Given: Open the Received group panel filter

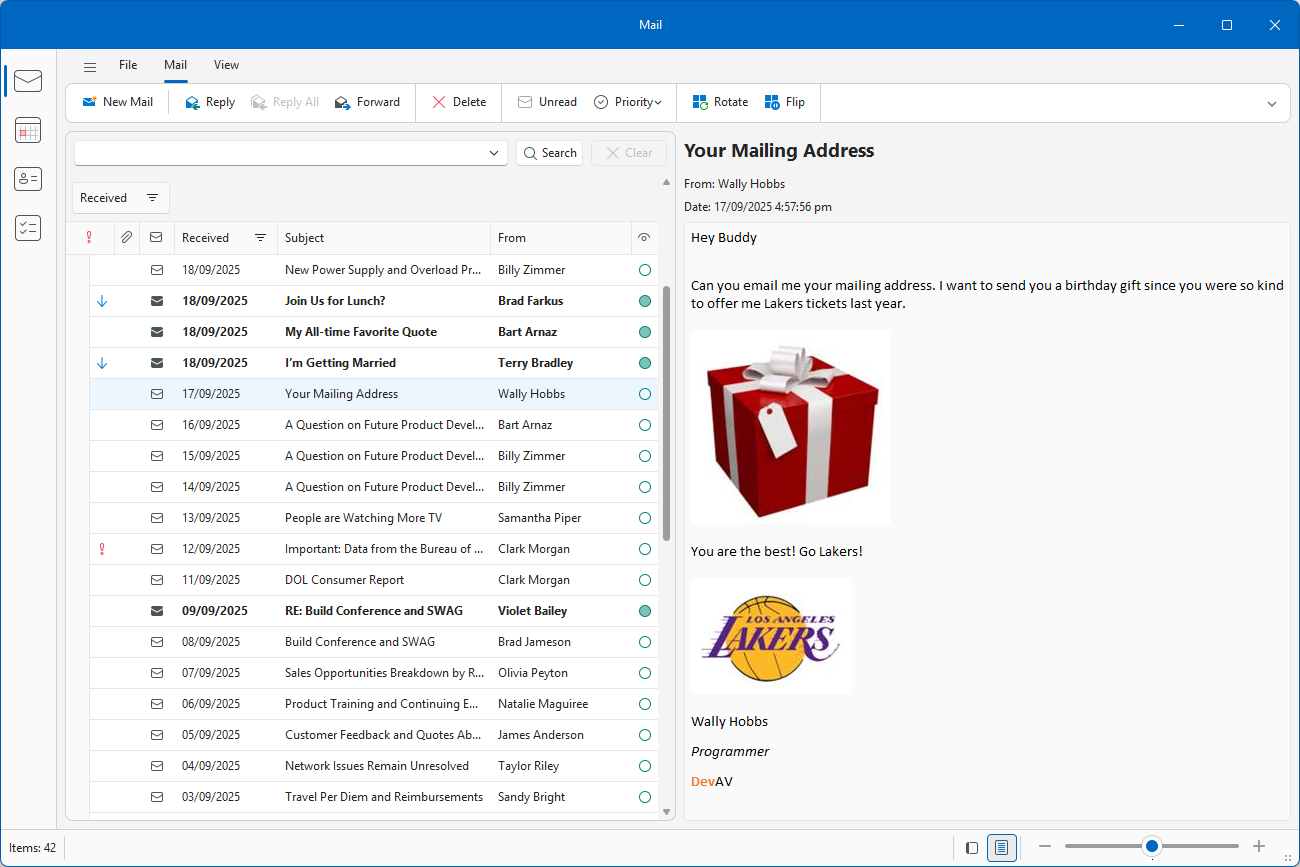Looking at the screenshot, I should tap(152, 198).
